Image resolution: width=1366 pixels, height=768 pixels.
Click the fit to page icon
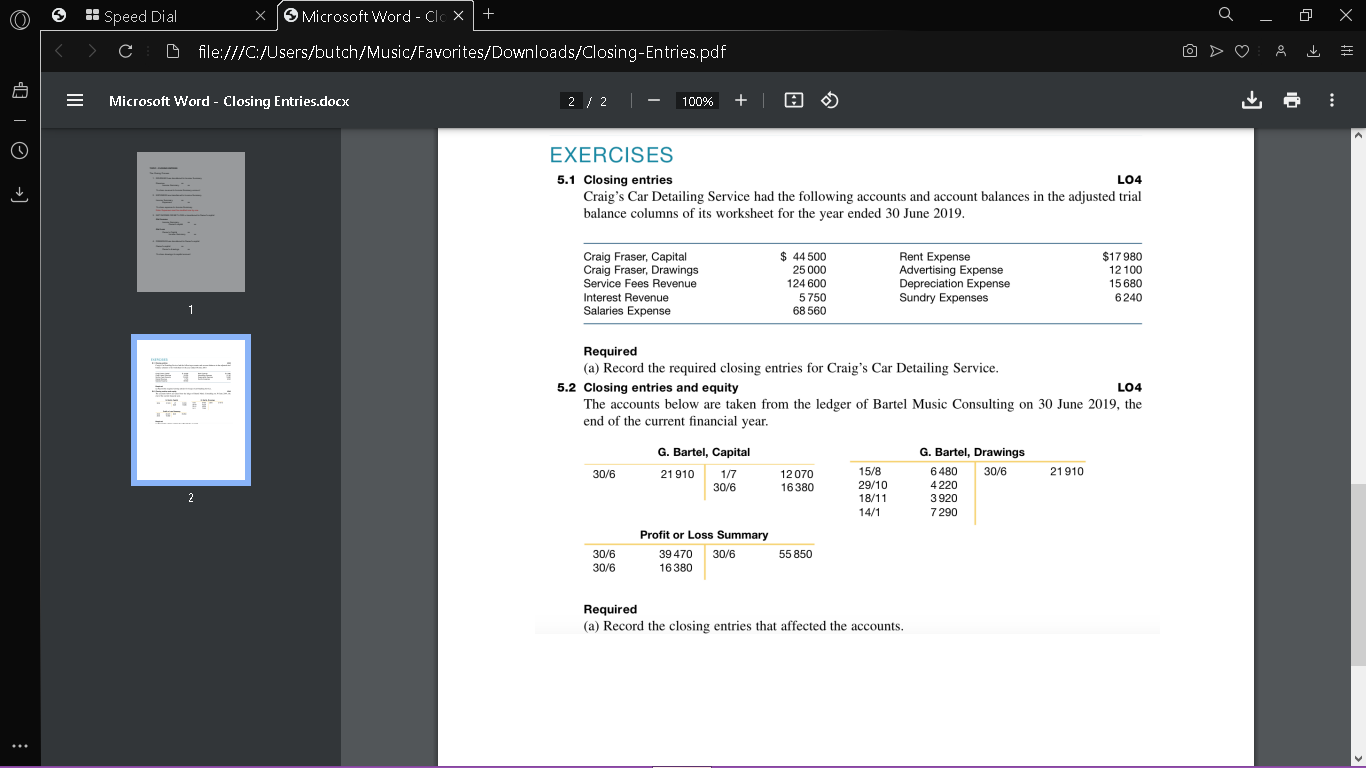pyautogui.click(x=793, y=101)
